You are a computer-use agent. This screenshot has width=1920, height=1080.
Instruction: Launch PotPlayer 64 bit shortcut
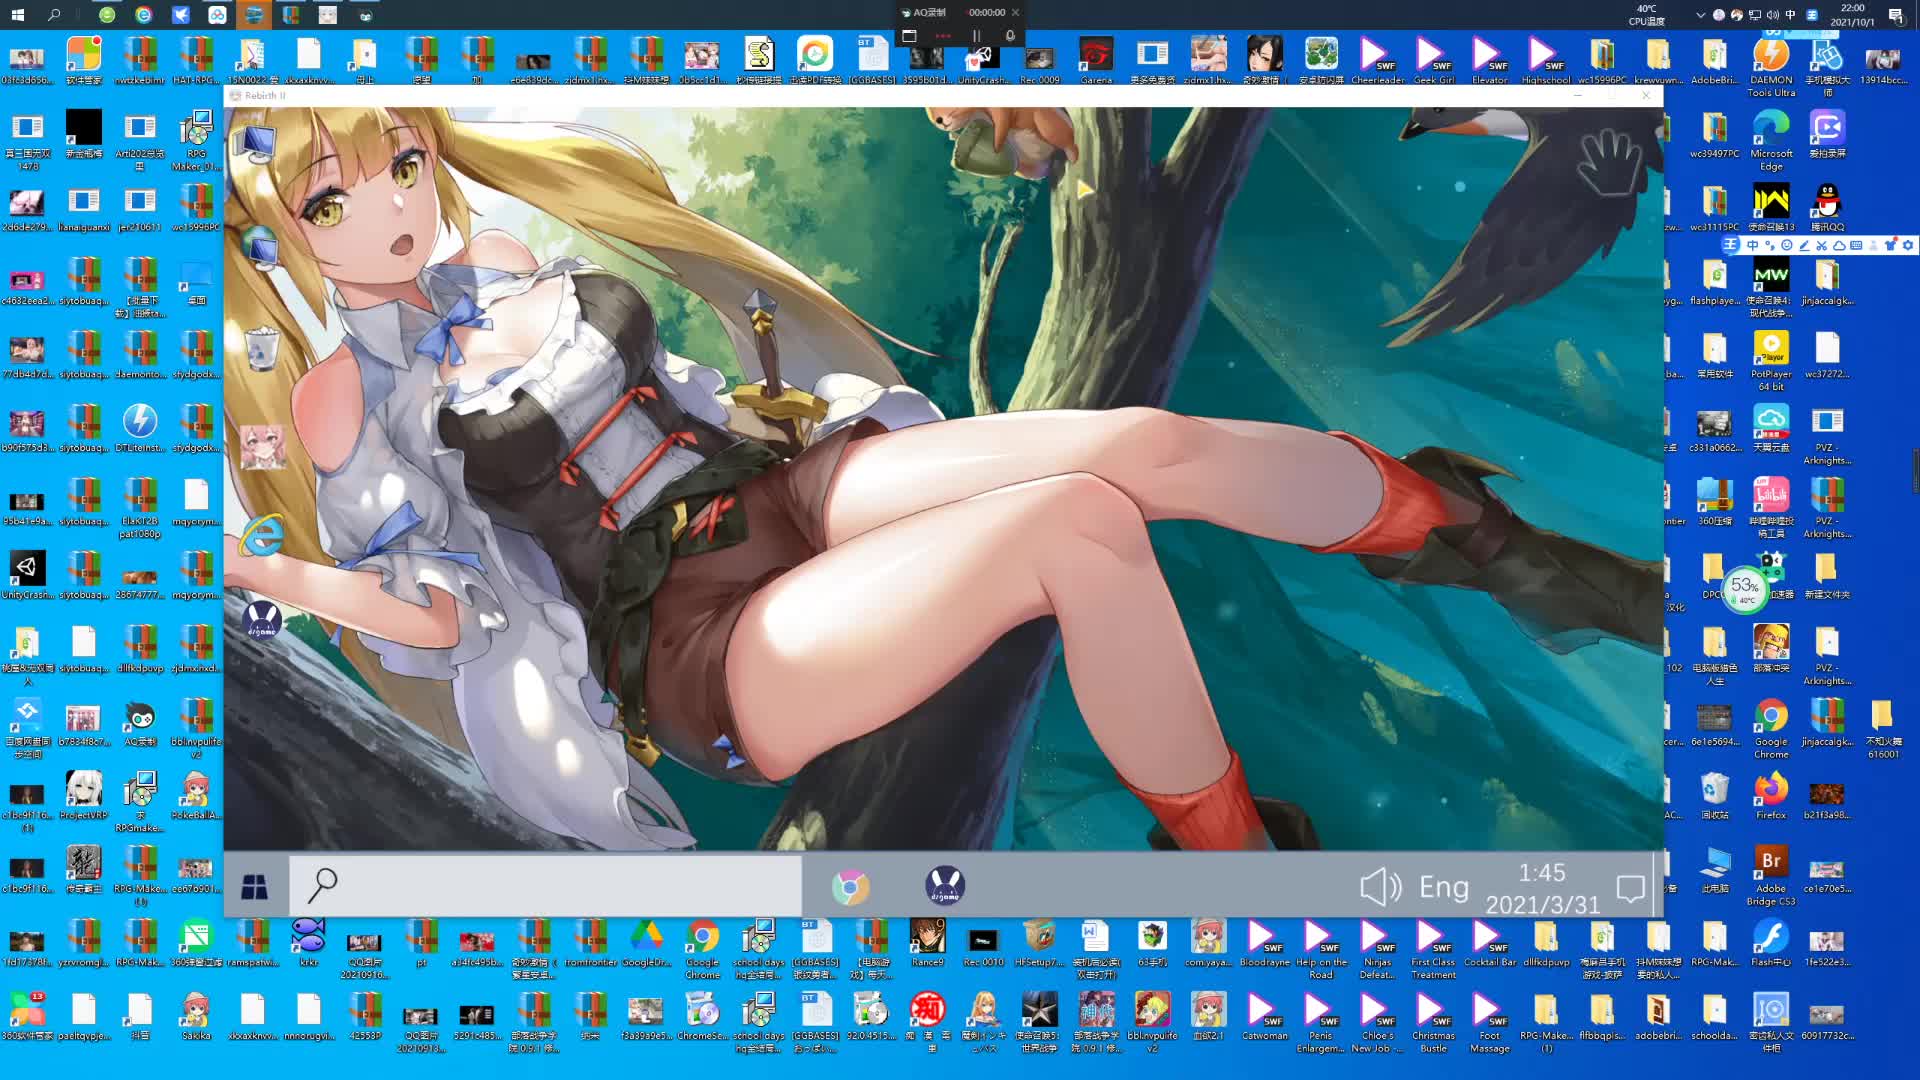tap(1771, 360)
